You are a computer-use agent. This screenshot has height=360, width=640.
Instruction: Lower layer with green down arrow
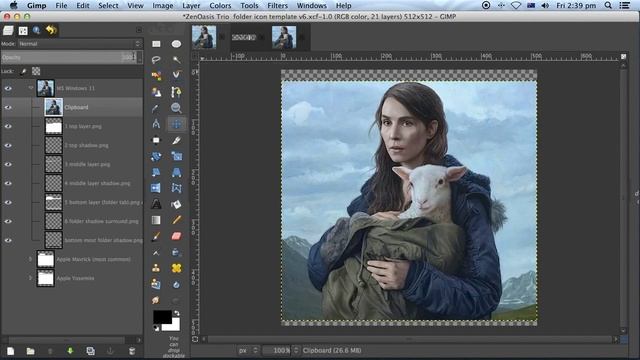pyautogui.click(x=70, y=351)
